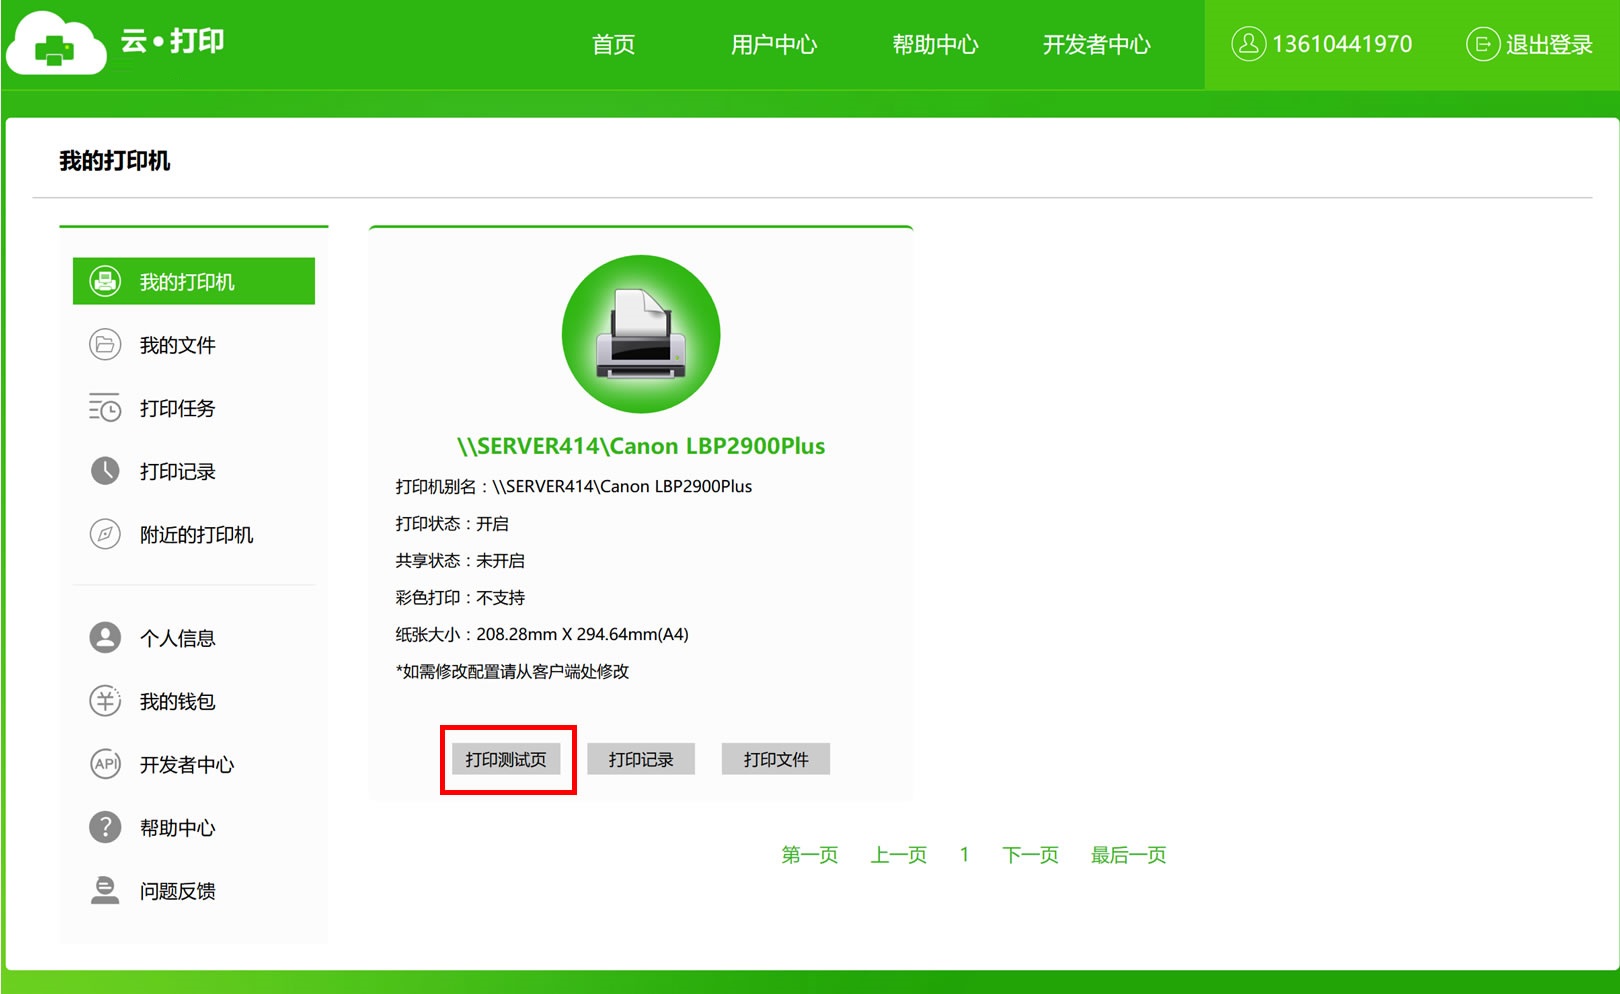1620x994 pixels.
Task: Open the 首页 menu item
Action: click(613, 46)
